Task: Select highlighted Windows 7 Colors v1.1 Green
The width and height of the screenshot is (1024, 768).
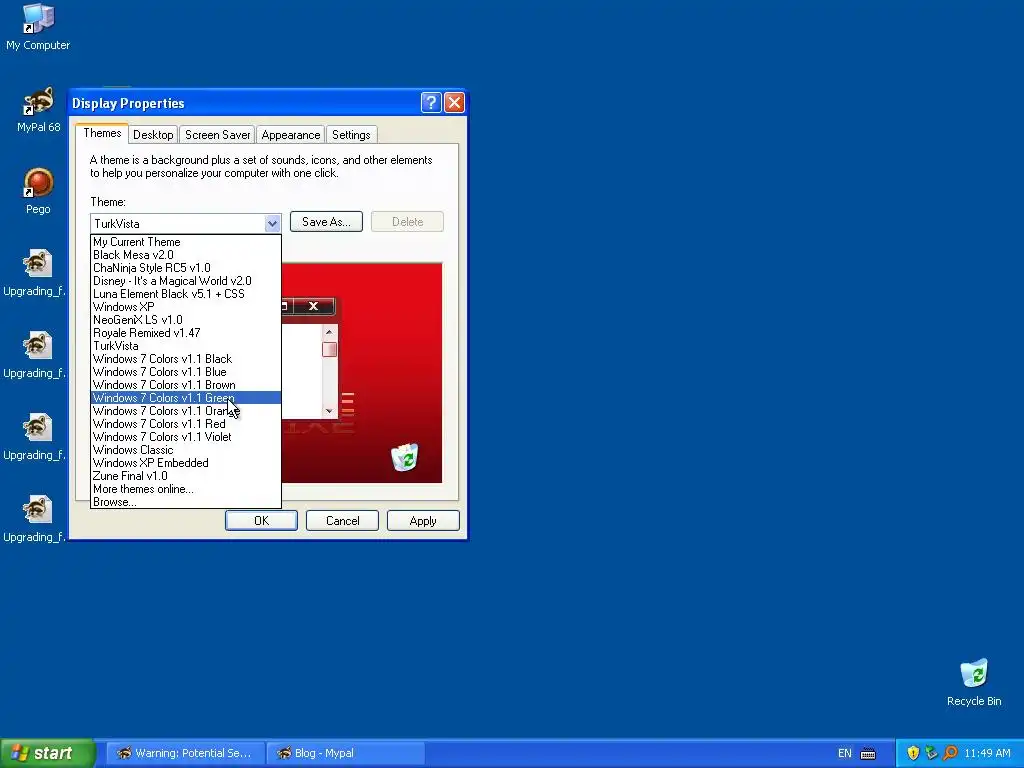Action: point(185,398)
